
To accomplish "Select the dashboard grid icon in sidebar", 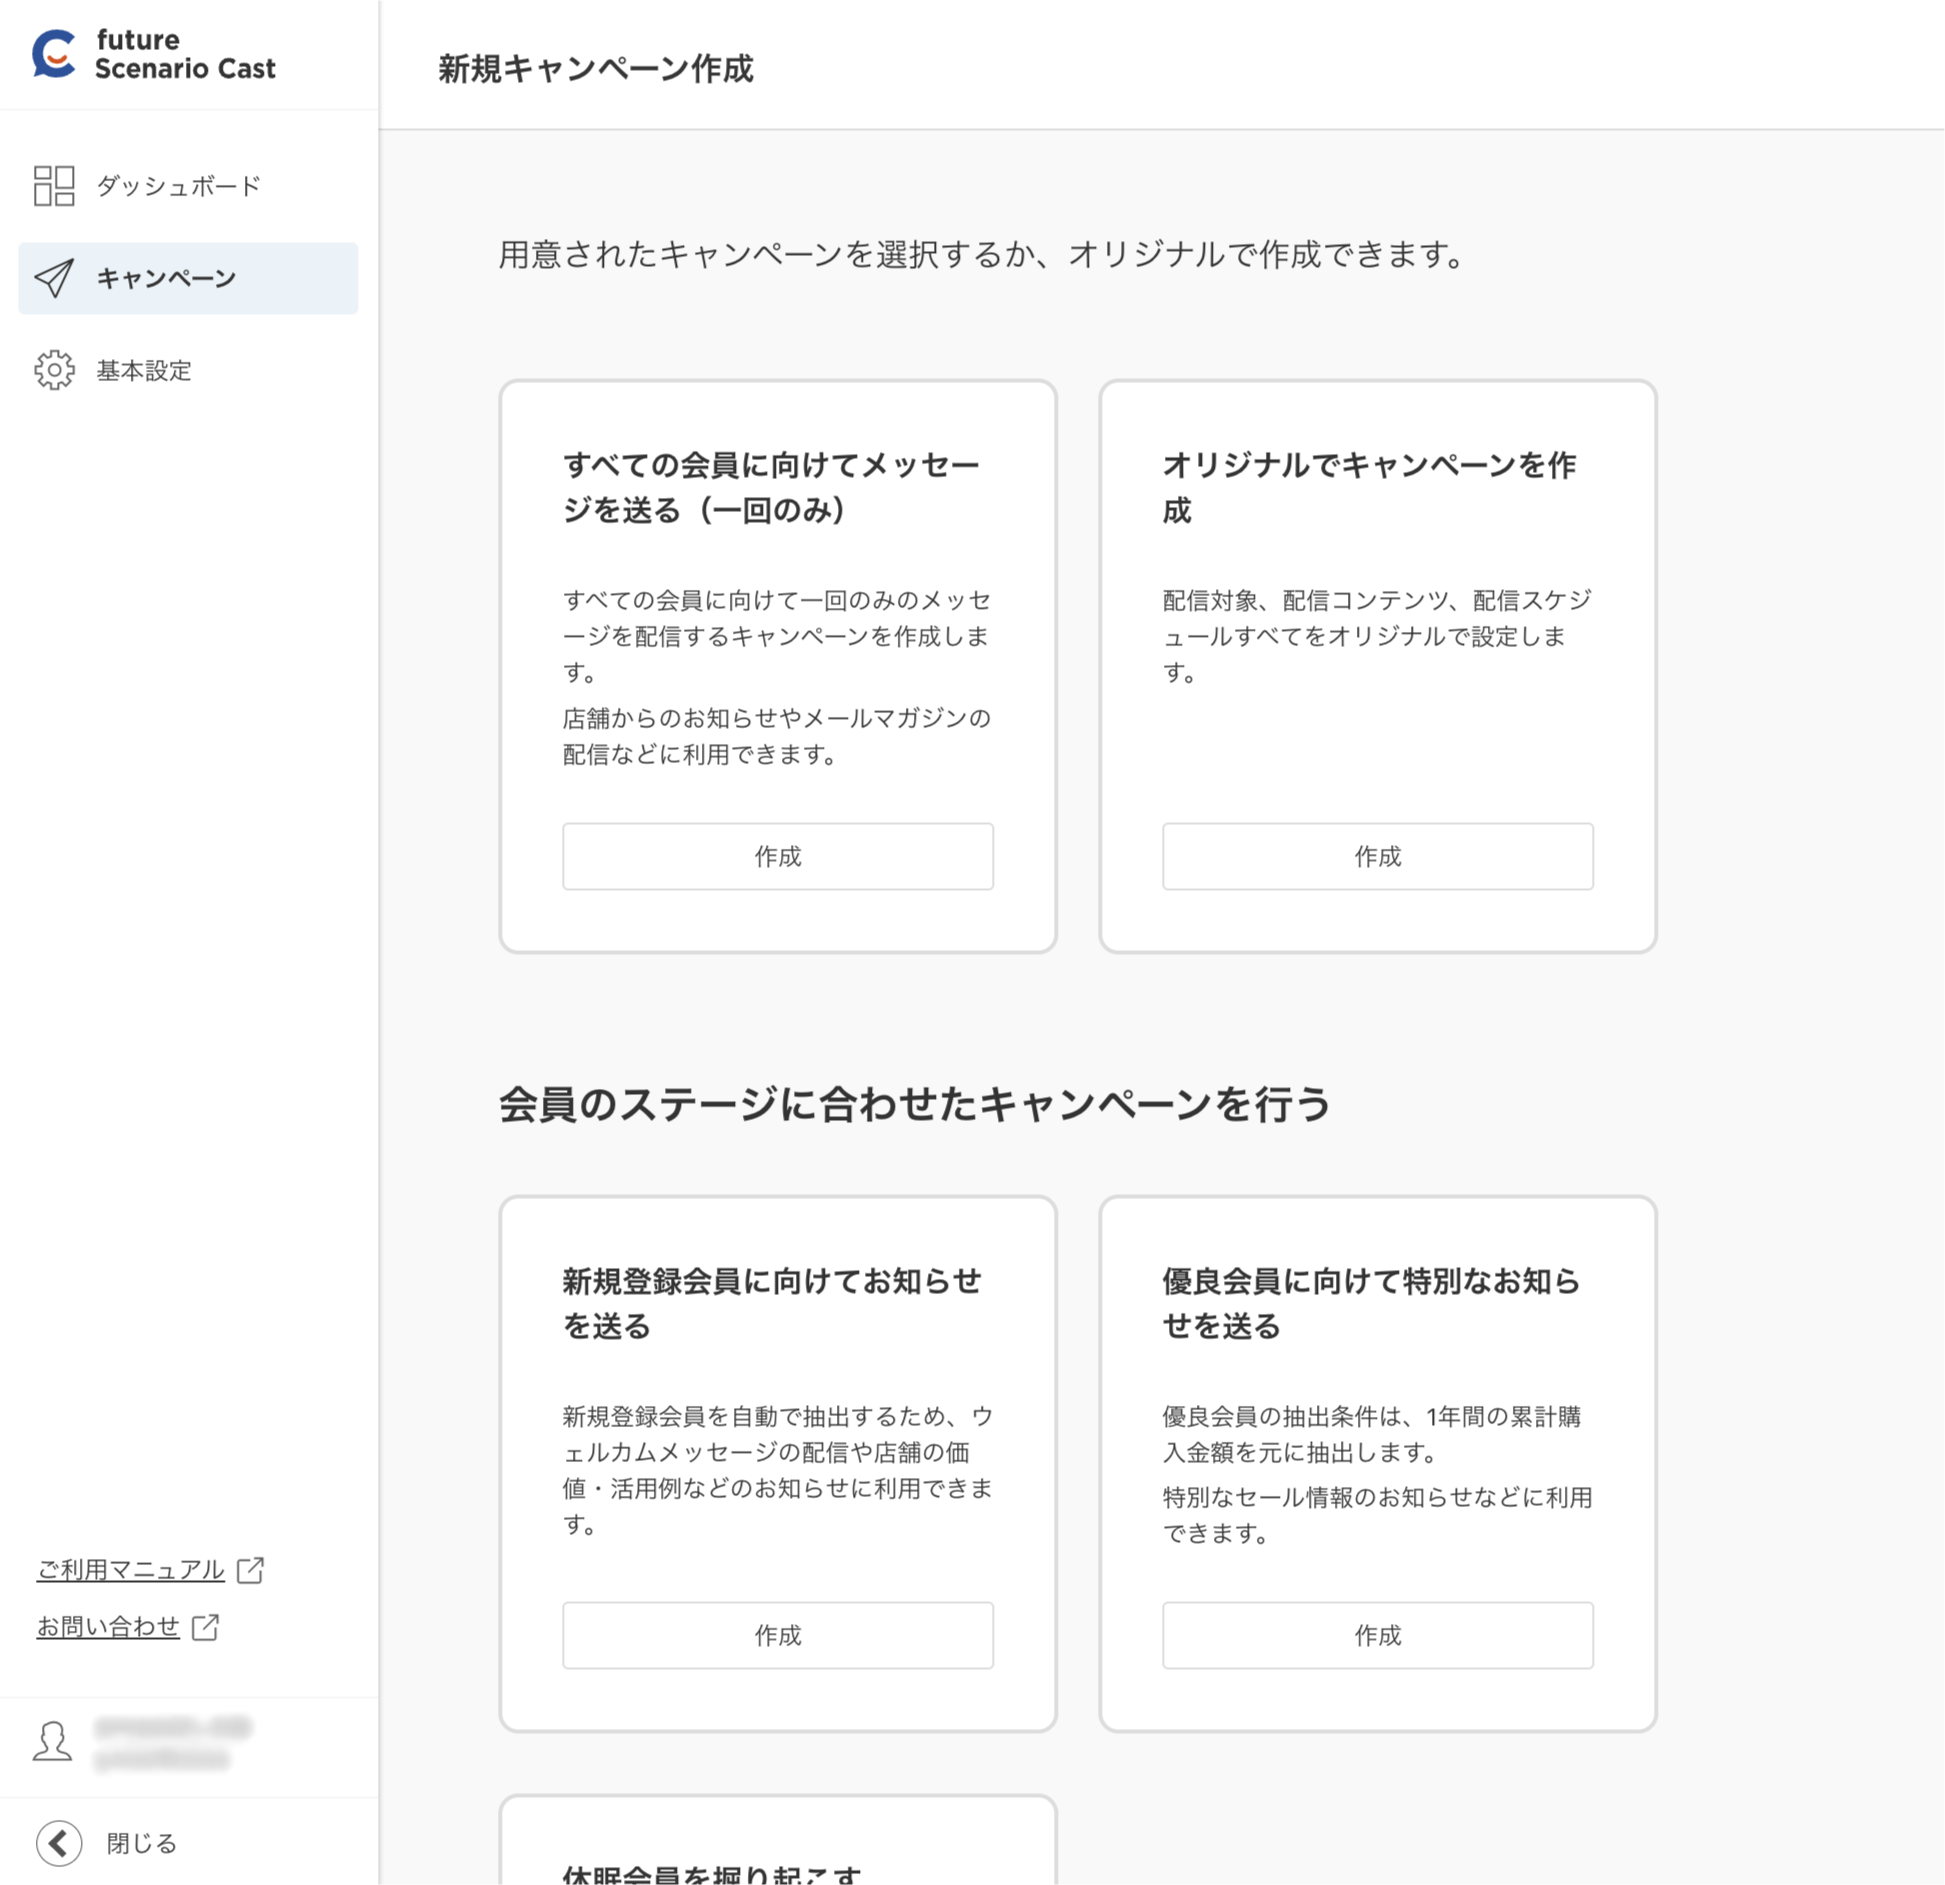I will pyautogui.click(x=55, y=186).
